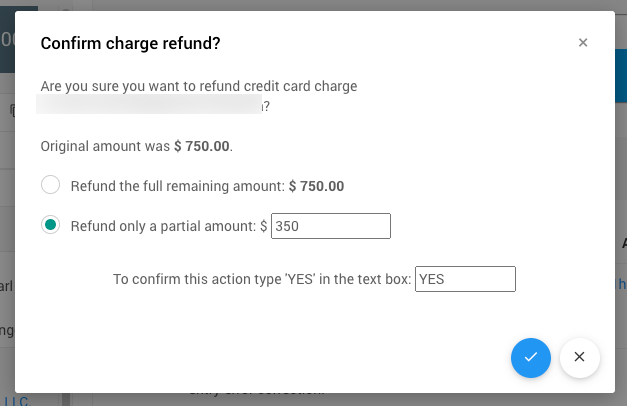
Task: Click the 'Refund only a partial amount' label
Action: (x=163, y=226)
